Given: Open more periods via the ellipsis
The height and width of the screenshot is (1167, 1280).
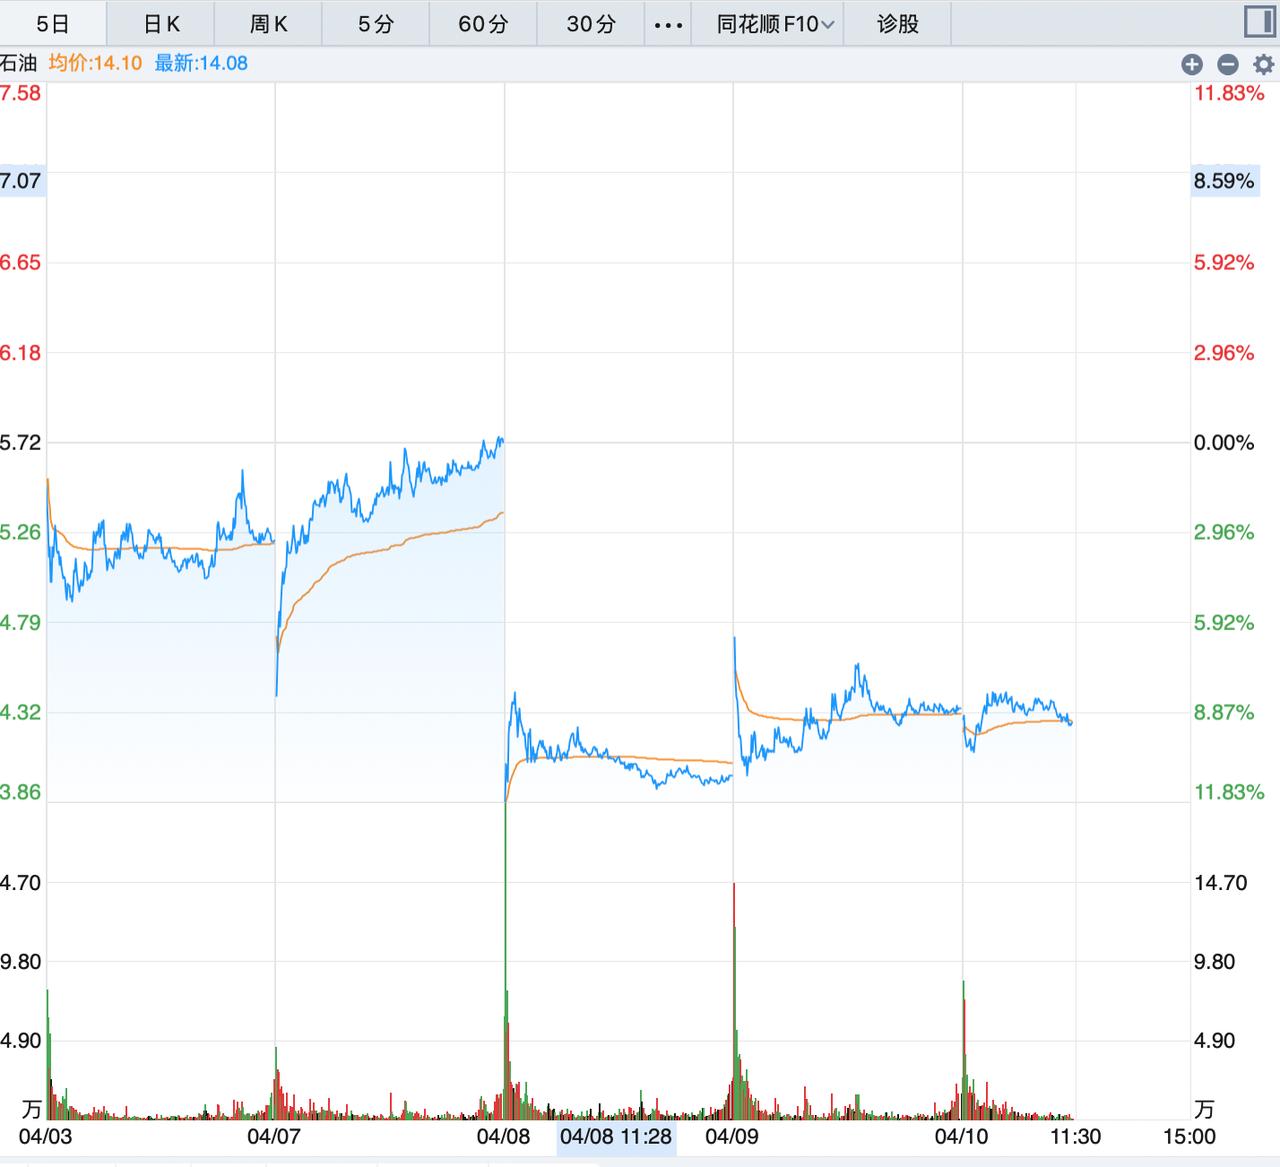Looking at the screenshot, I should 668,24.
